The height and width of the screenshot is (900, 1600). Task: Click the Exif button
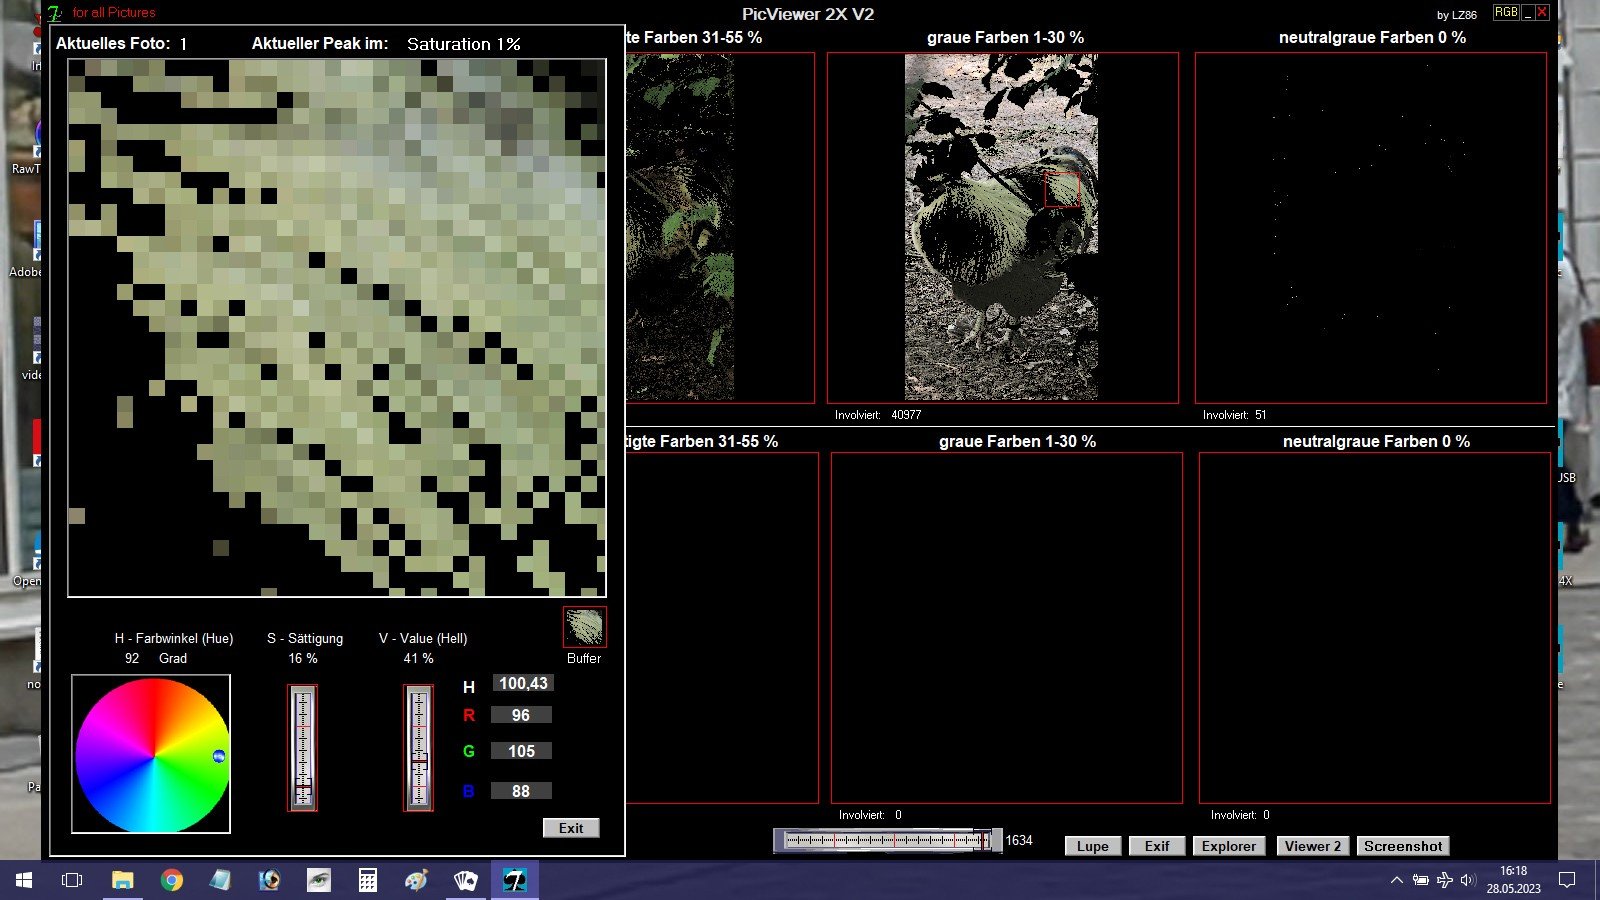(x=1156, y=846)
